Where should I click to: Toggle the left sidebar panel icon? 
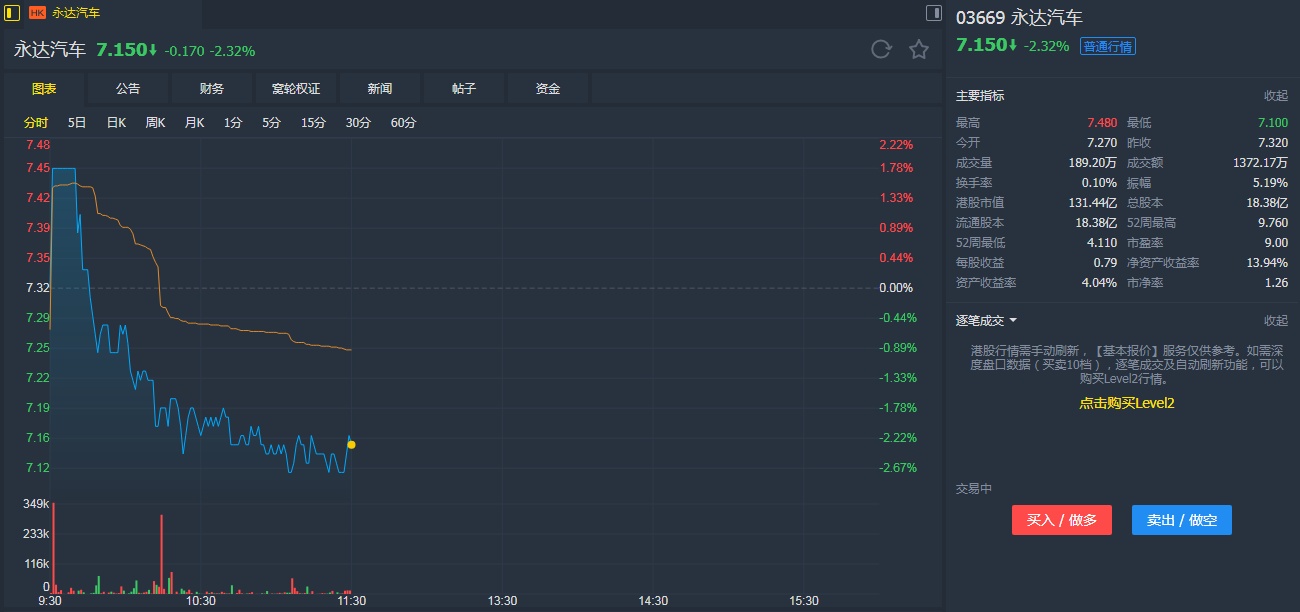tap(12, 13)
